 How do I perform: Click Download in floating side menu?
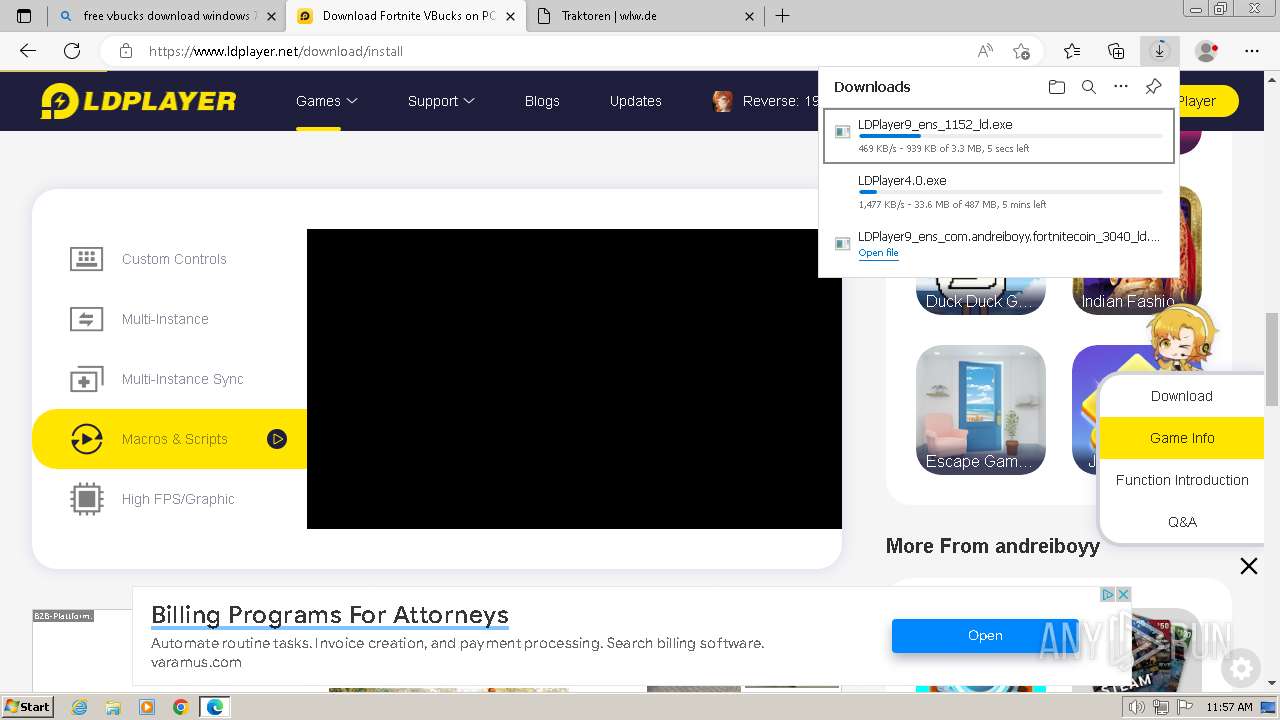[1182, 396]
